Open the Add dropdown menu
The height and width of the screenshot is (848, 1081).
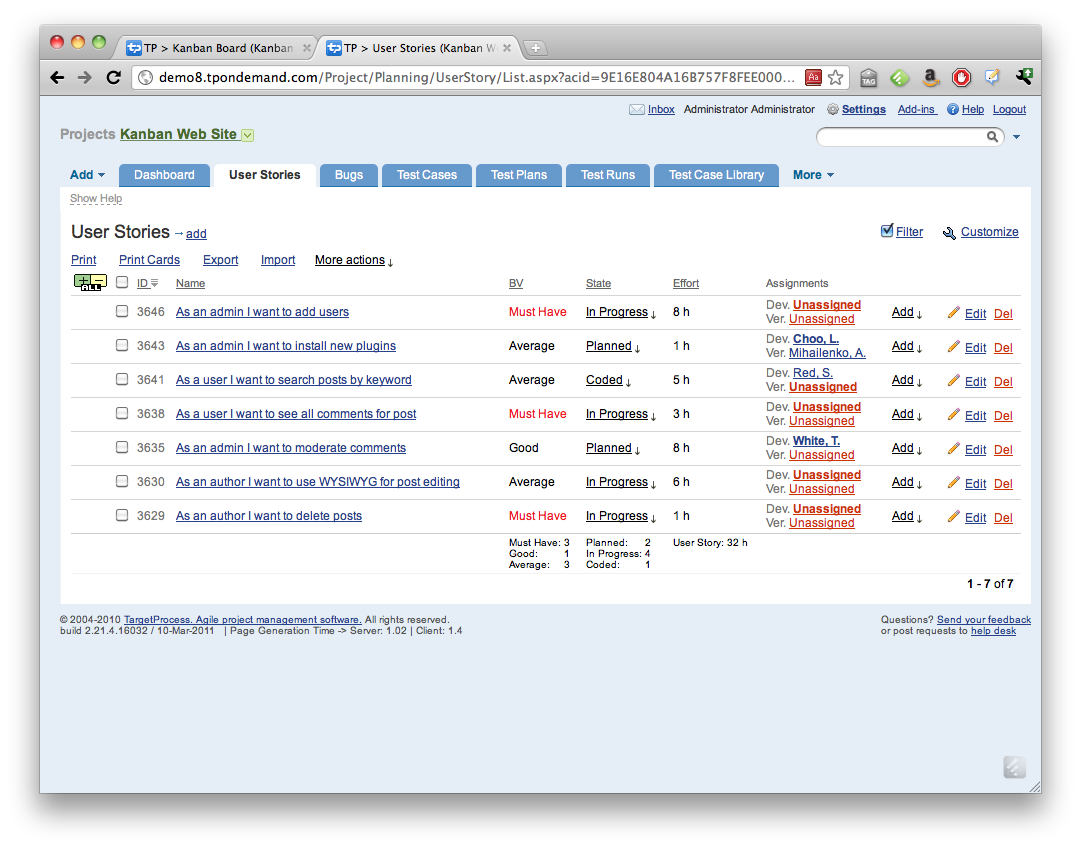tap(87, 175)
